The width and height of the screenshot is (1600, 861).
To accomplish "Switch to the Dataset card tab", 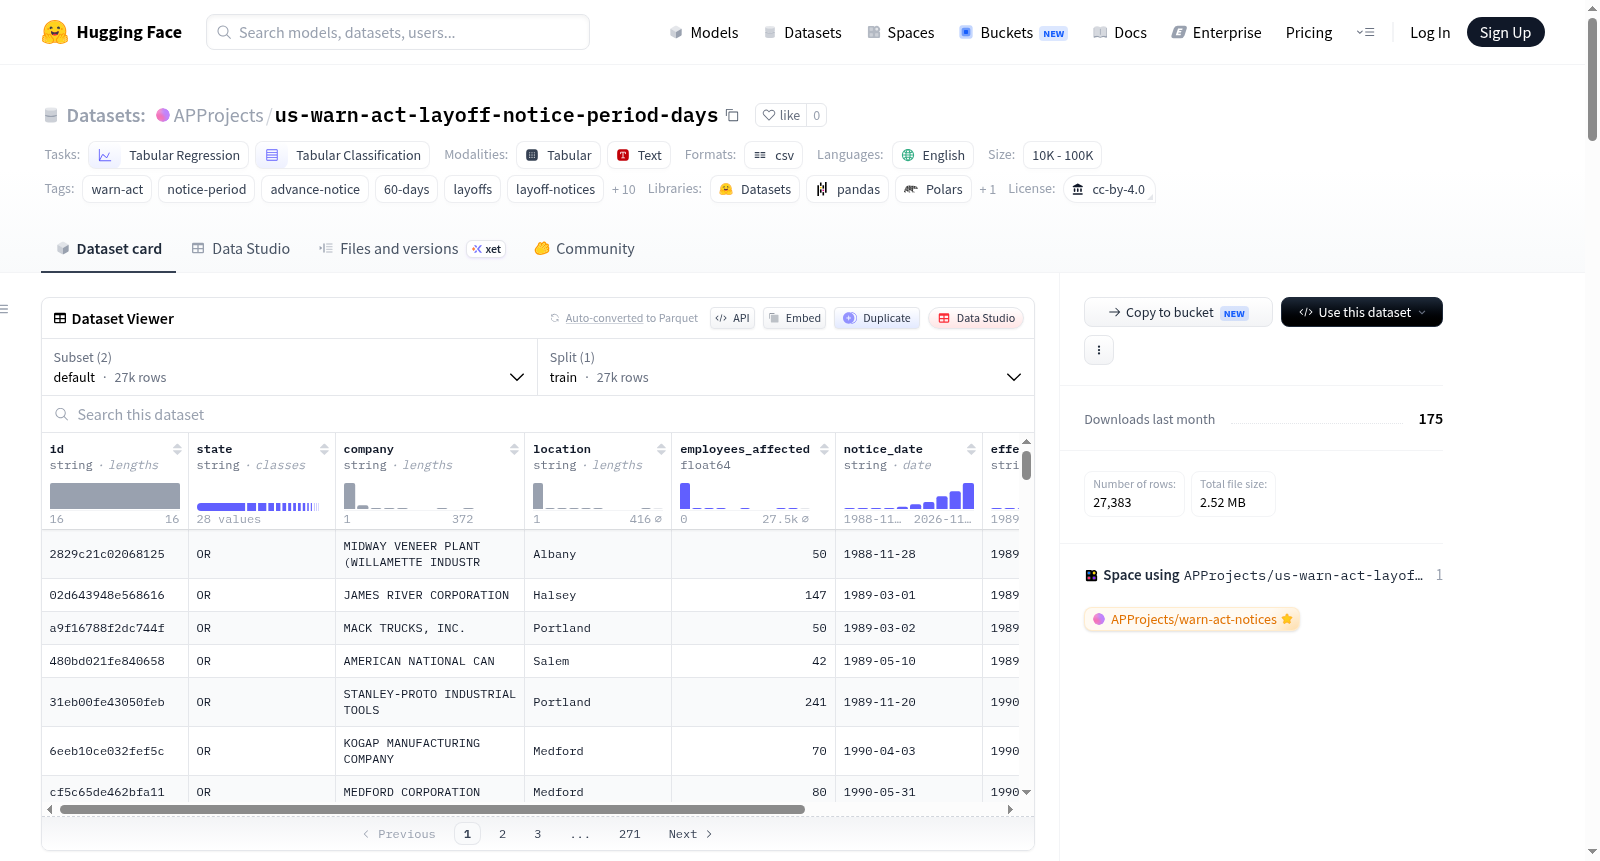I will pos(109,249).
